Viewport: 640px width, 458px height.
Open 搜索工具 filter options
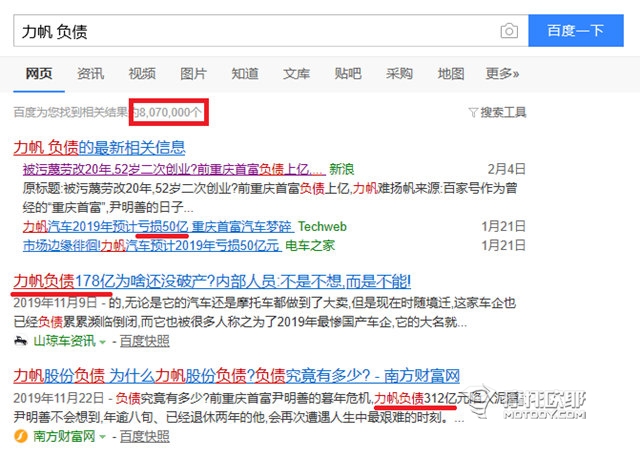coord(503,112)
